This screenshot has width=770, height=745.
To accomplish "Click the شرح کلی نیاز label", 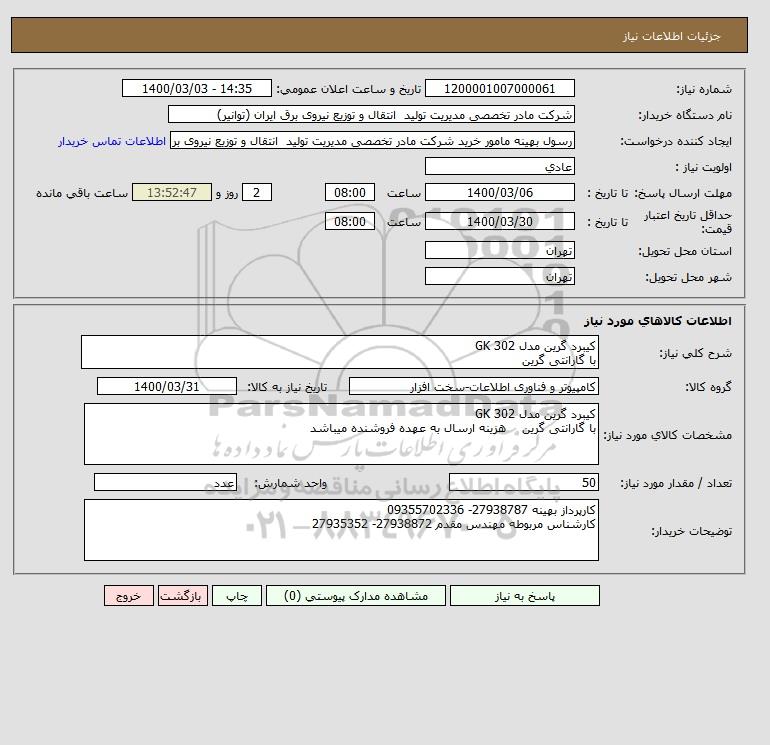I will 695,353.
